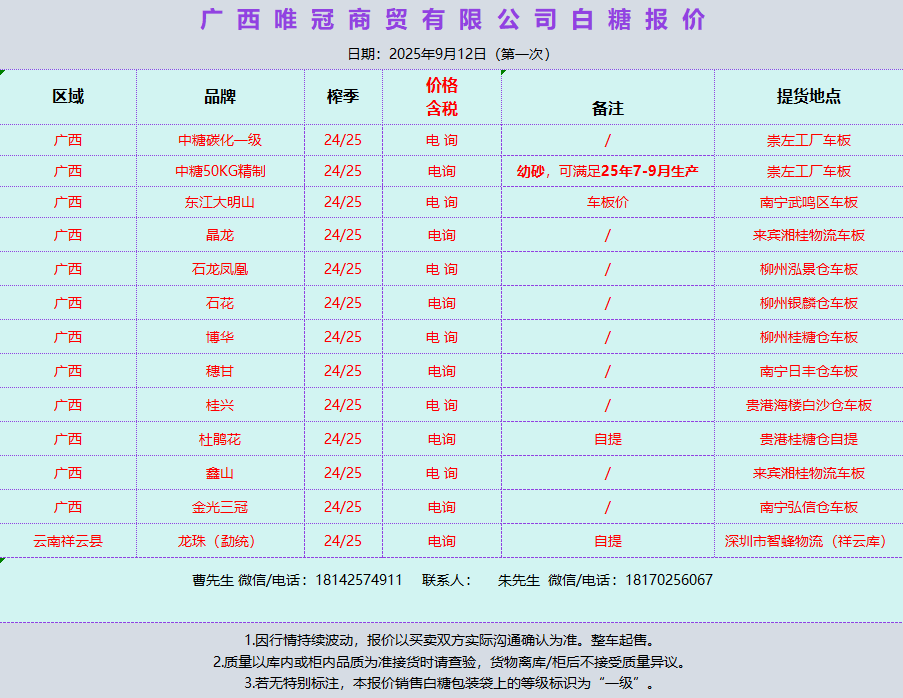Select the 车板价 remark cell
The width and height of the screenshot is (903, 698).
[607, 202]
